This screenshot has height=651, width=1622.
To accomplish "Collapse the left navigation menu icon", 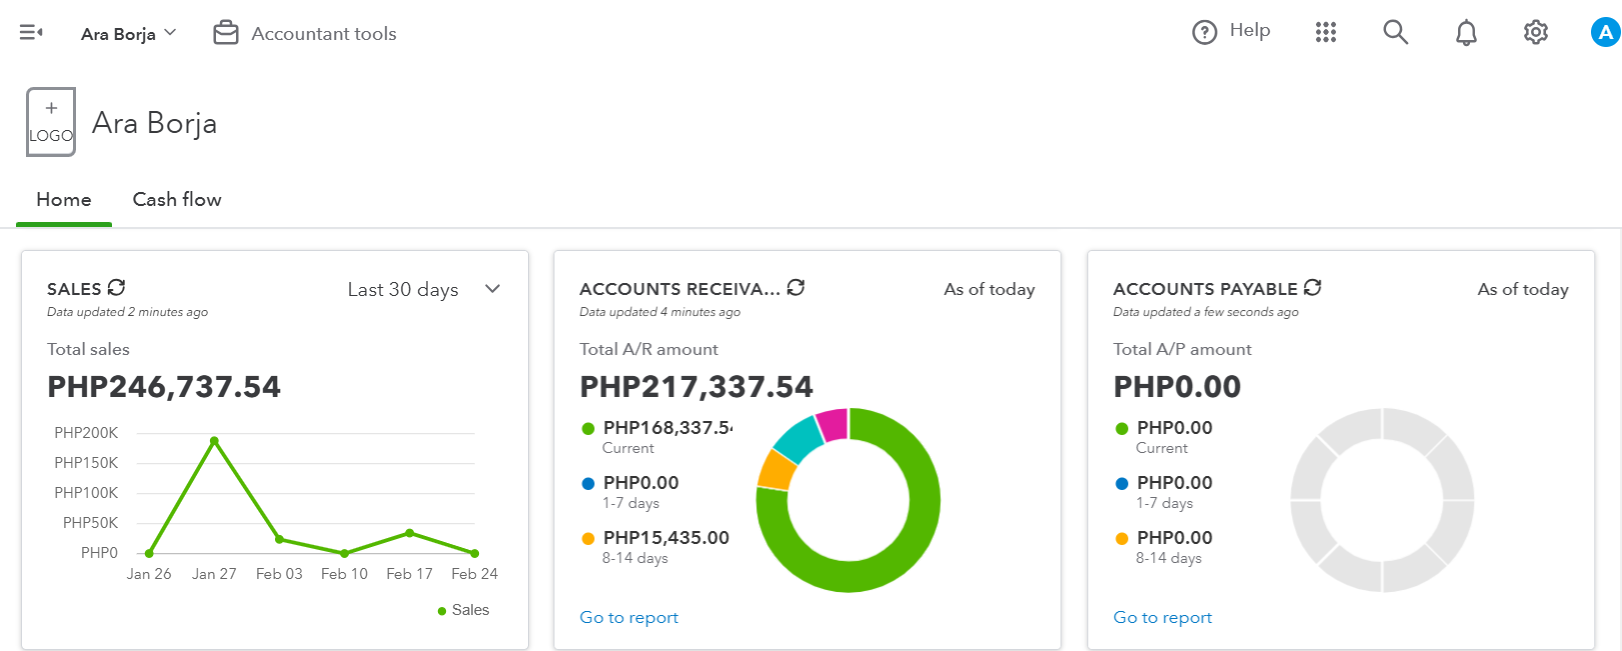I will pyautogui.click(x=31, y=33).
